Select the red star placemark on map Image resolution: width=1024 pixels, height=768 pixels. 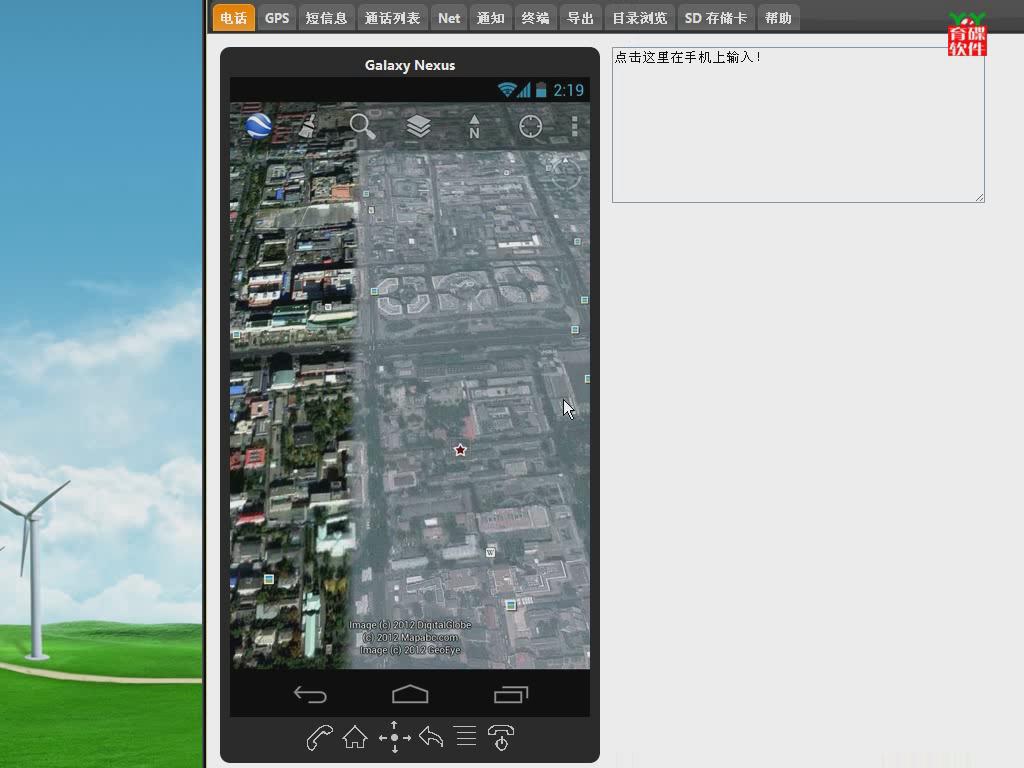[x=460, y=450]
